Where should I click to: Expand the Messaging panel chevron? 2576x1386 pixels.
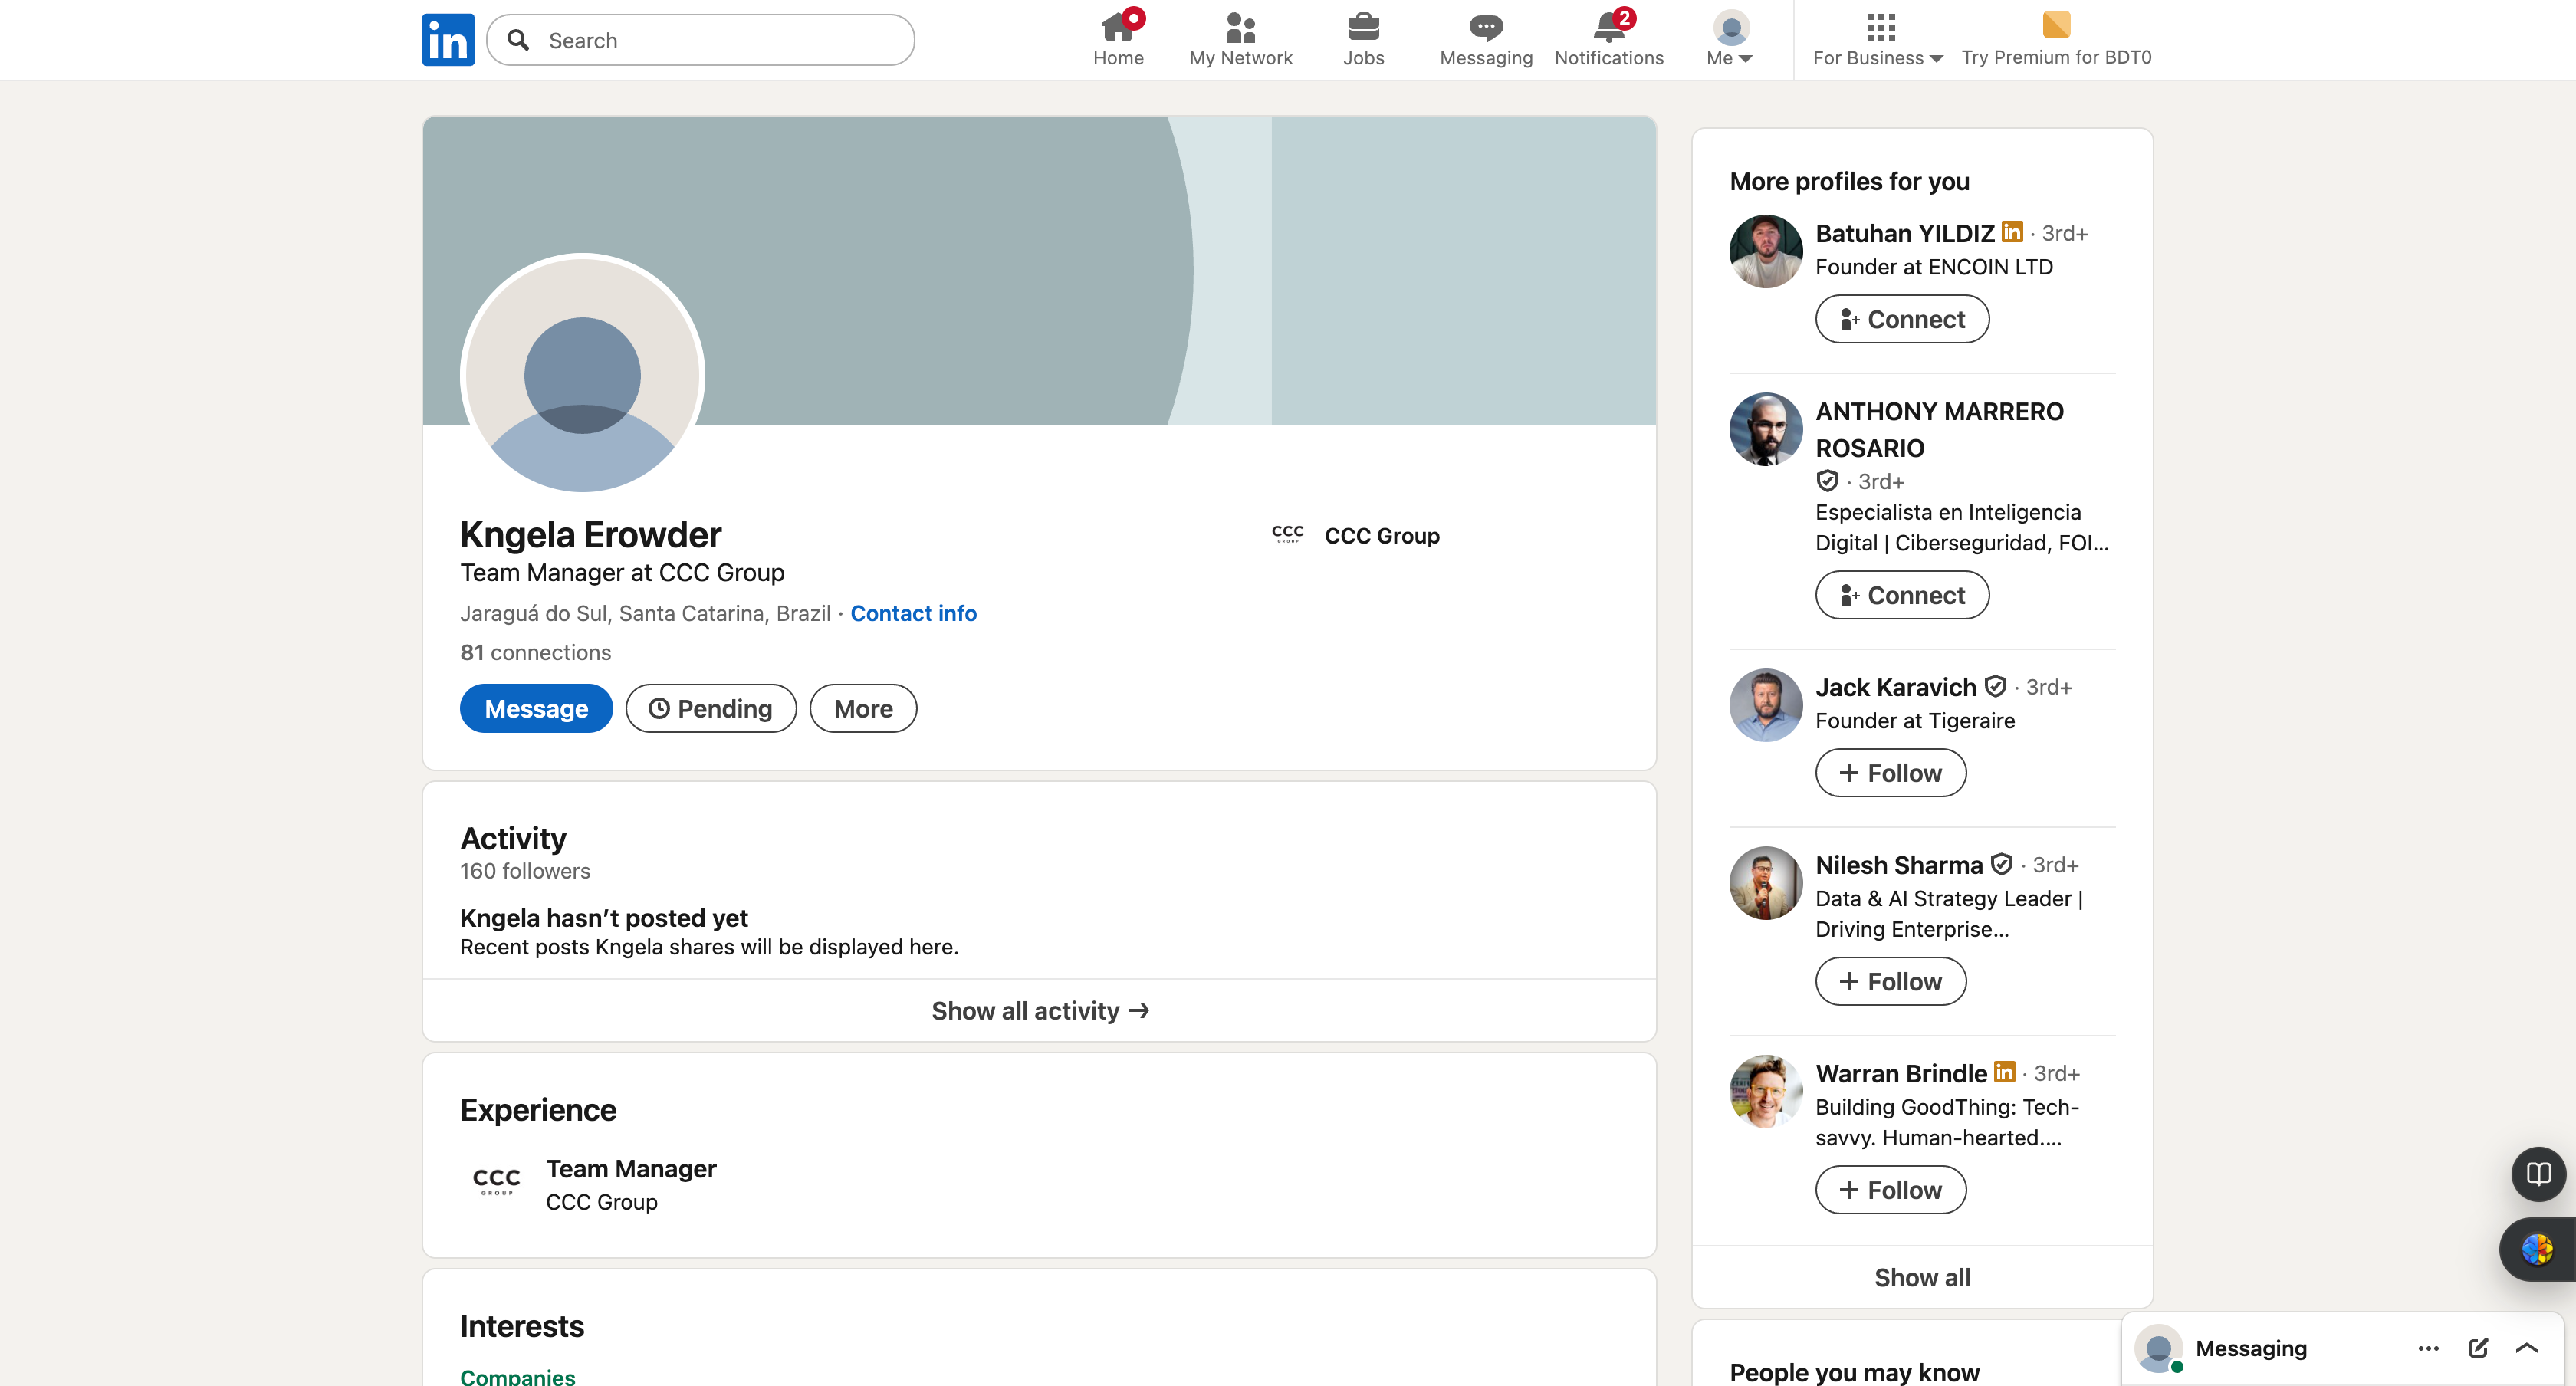pos(2526,1348)
